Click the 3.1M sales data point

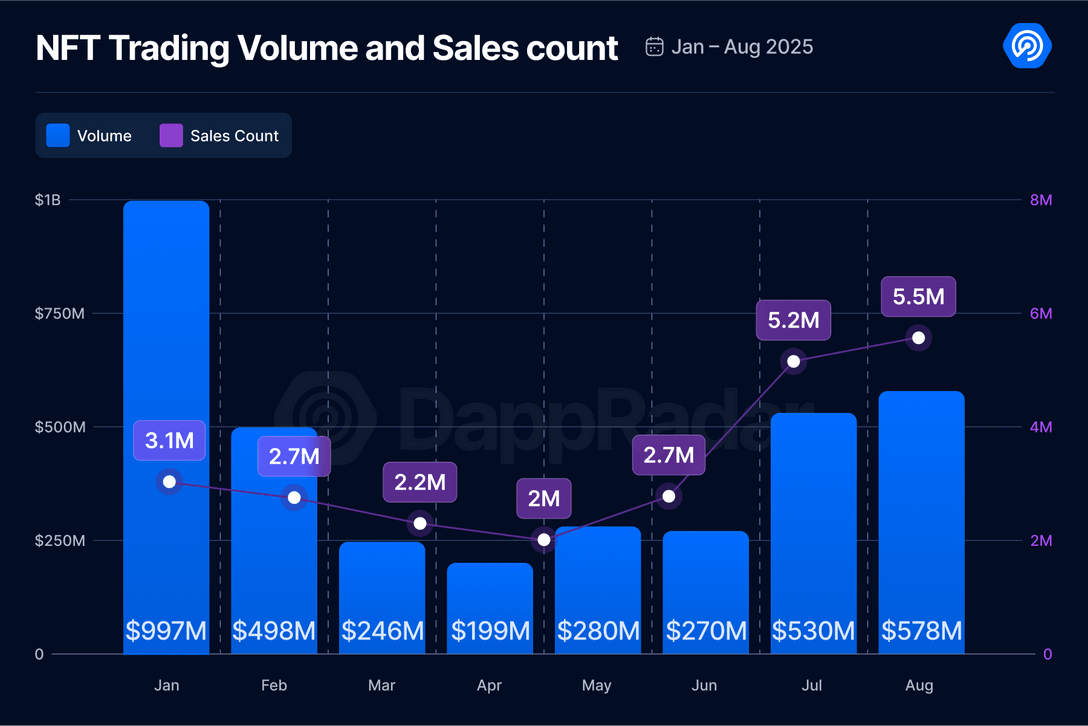click(x=169, y=482)
